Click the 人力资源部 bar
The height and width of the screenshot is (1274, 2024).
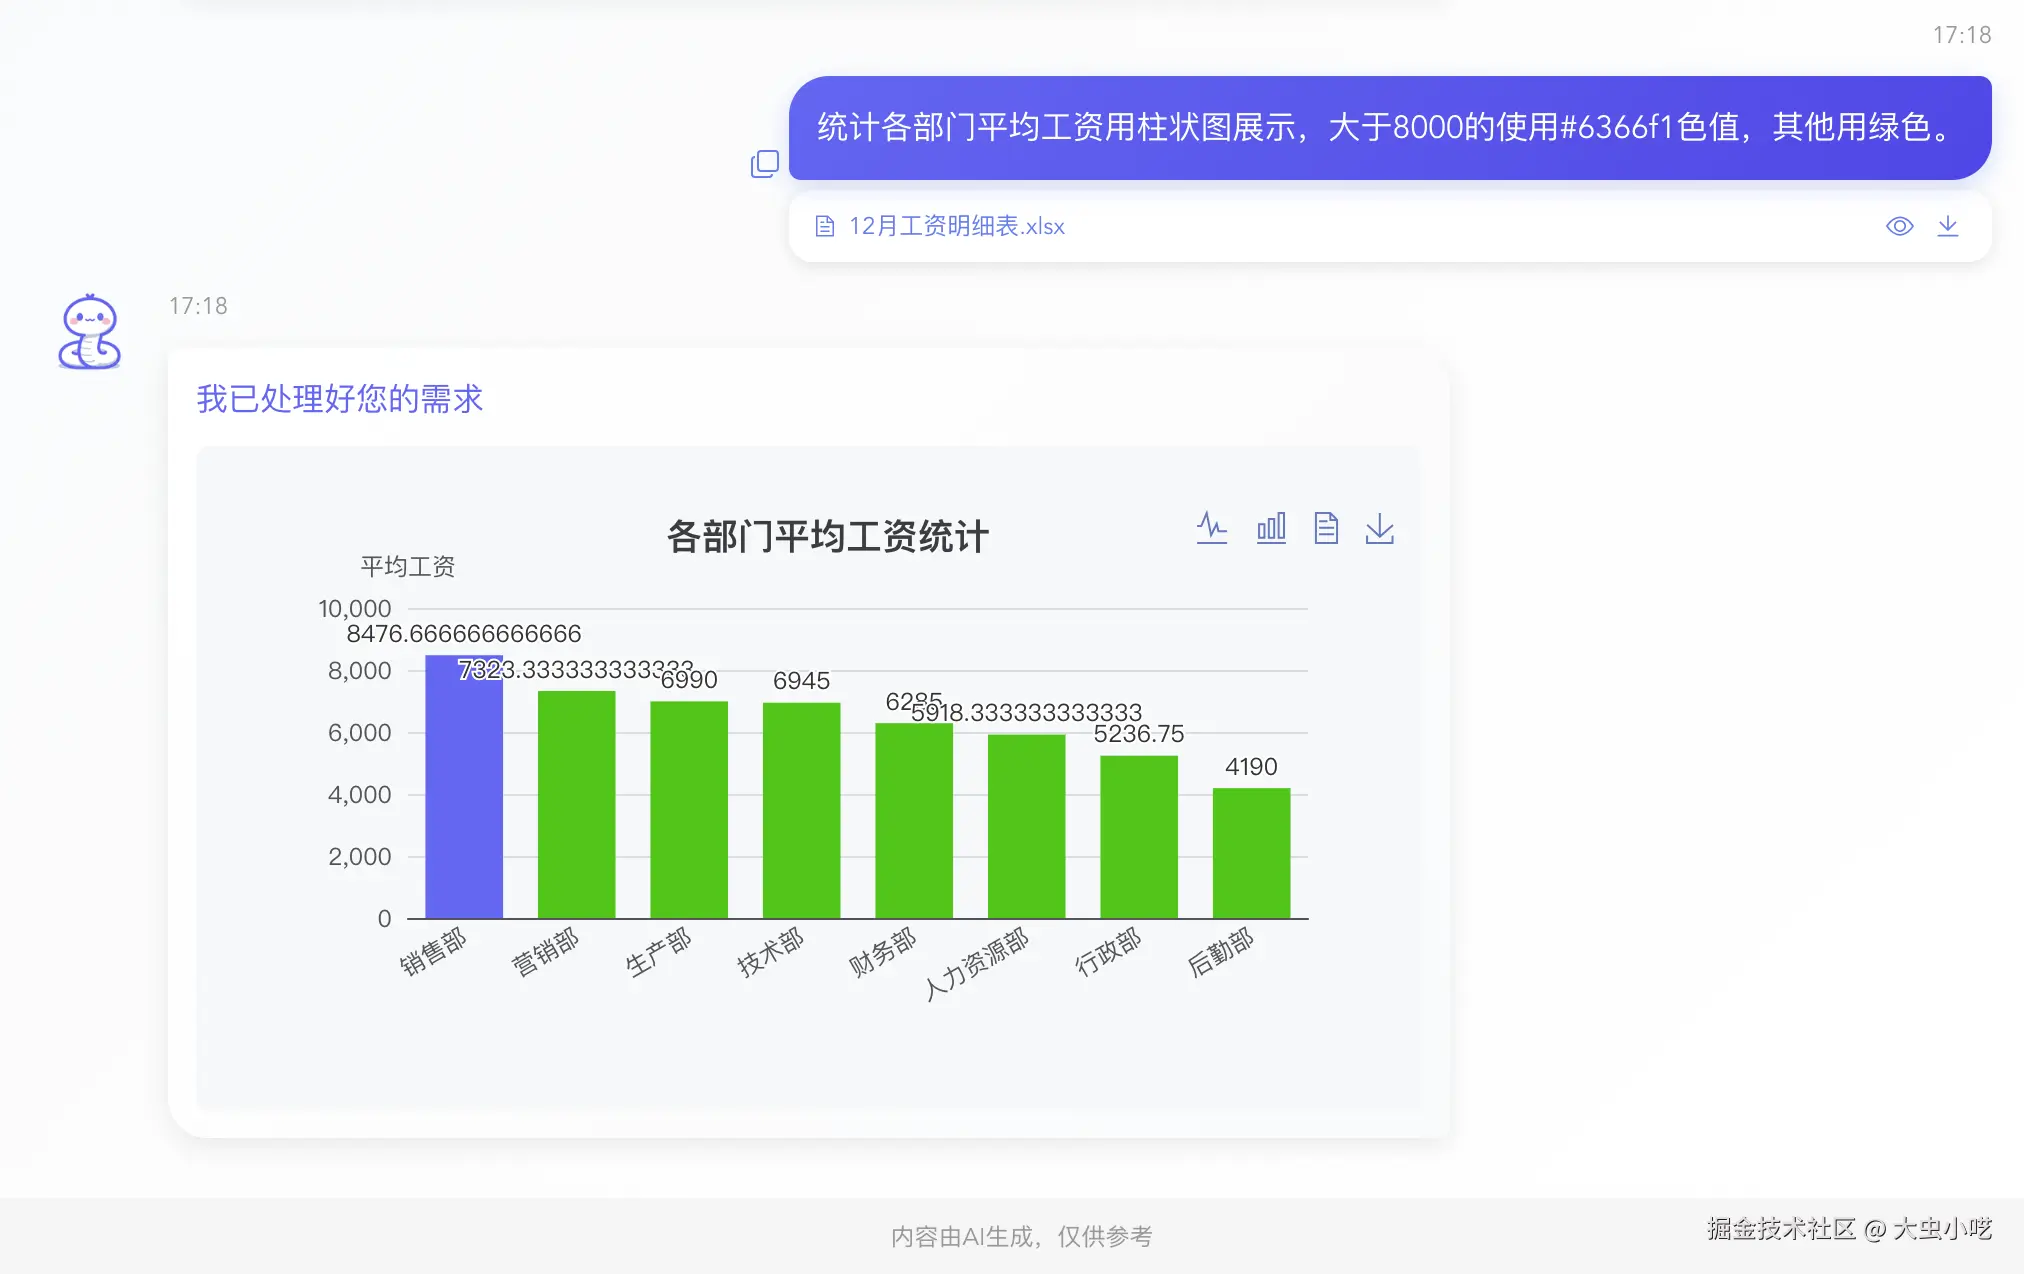[x=1026, y=826]
